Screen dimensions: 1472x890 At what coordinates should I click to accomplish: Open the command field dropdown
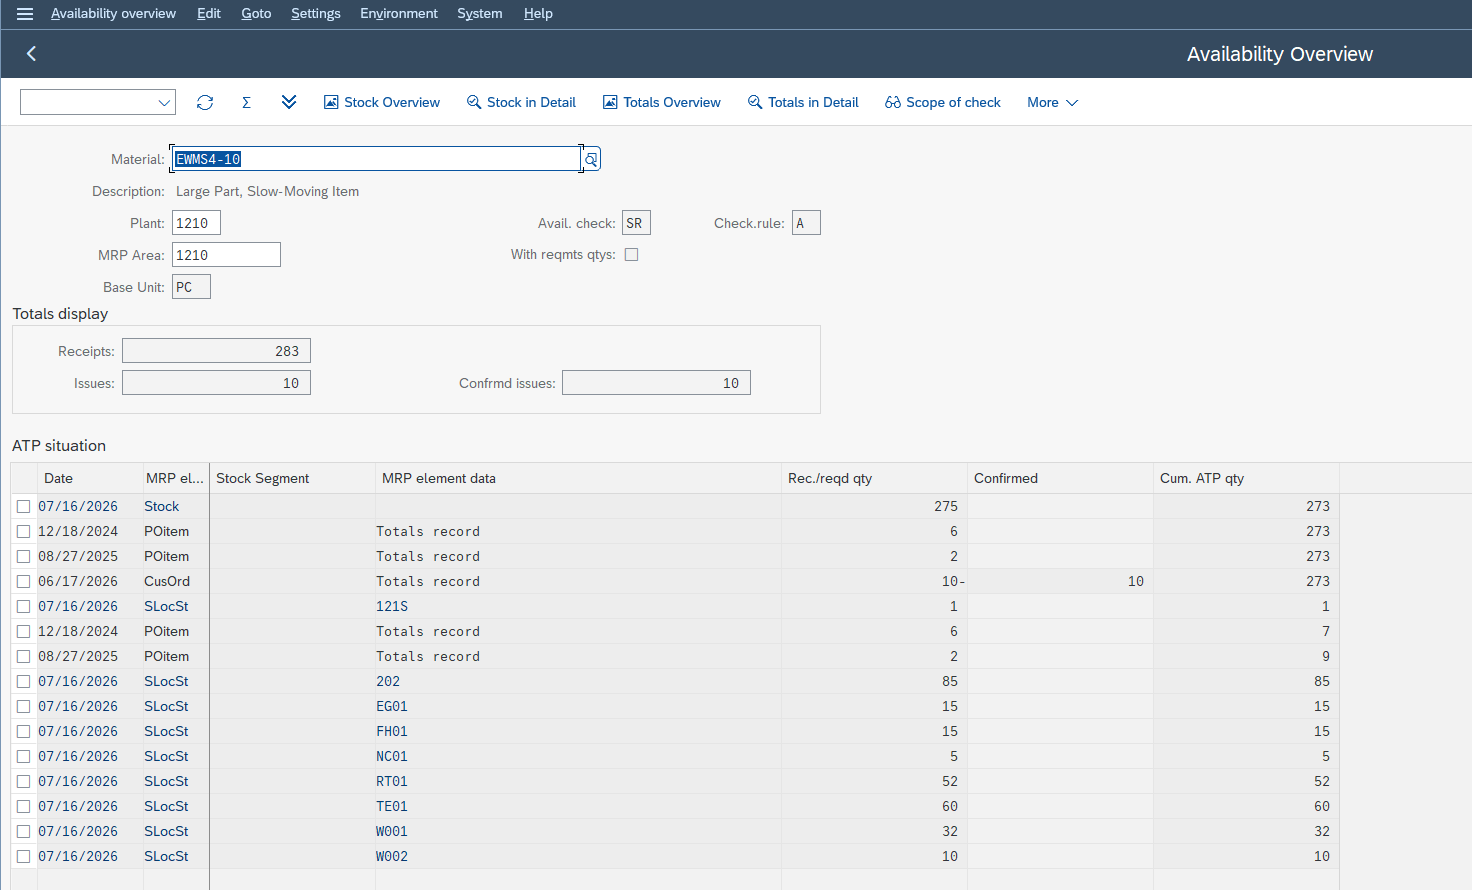tap(164, 102)
